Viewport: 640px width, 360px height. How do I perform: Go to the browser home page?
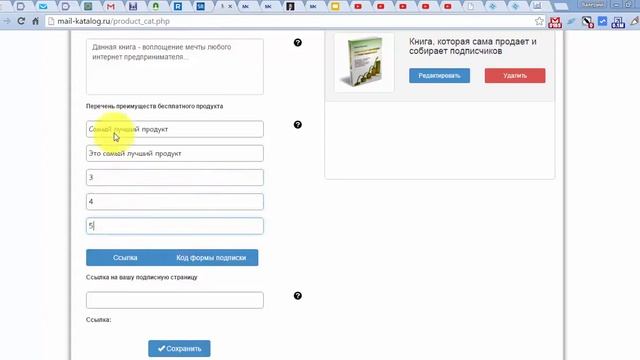click(36, 21)
